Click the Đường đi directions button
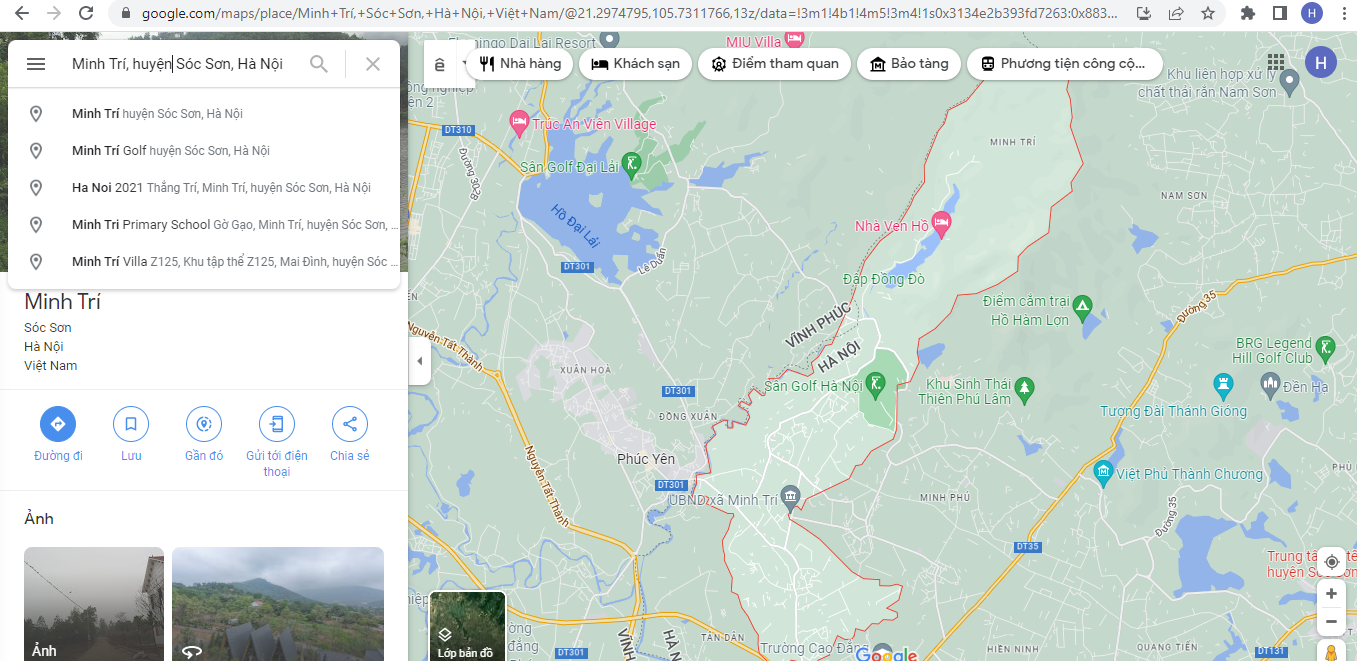 click(x=58, y=424)
